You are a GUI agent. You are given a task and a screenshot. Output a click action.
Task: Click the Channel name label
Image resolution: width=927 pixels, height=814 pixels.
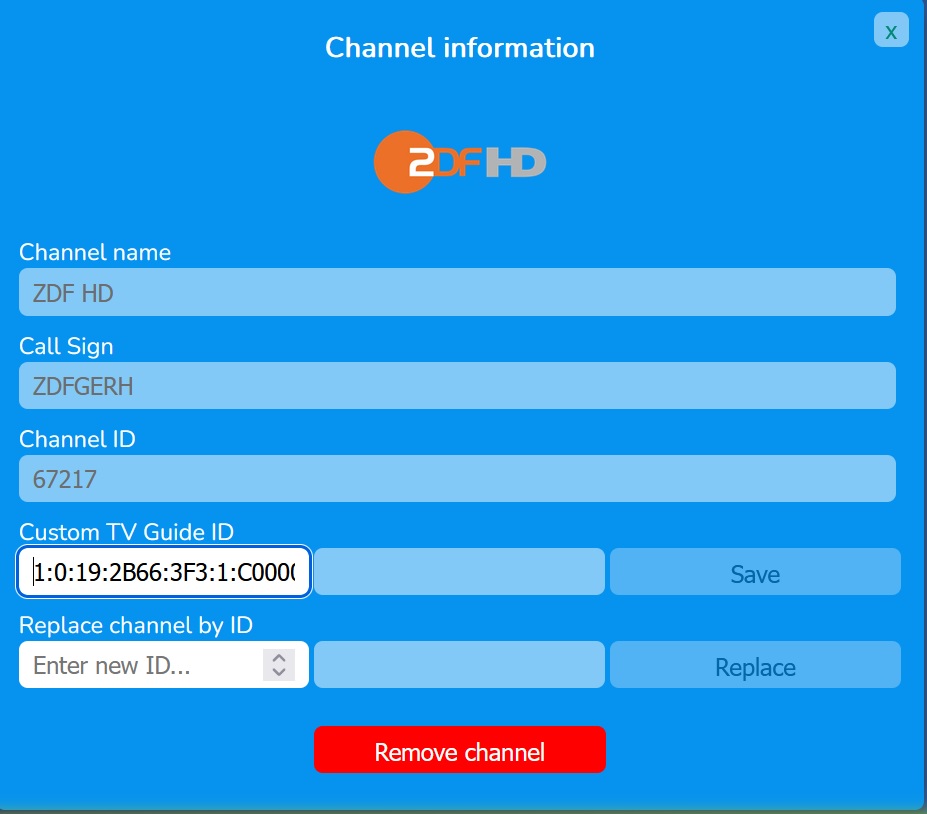coord(95,252)
